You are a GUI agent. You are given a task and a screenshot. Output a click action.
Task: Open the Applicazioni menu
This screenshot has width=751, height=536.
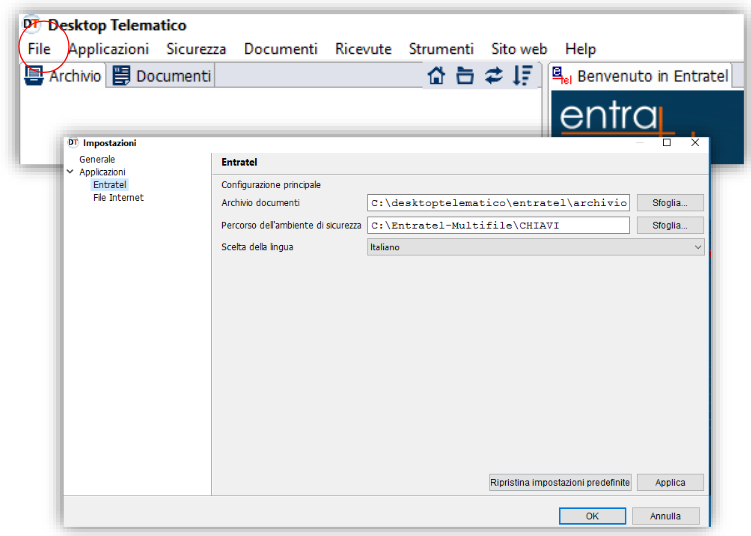109,49
